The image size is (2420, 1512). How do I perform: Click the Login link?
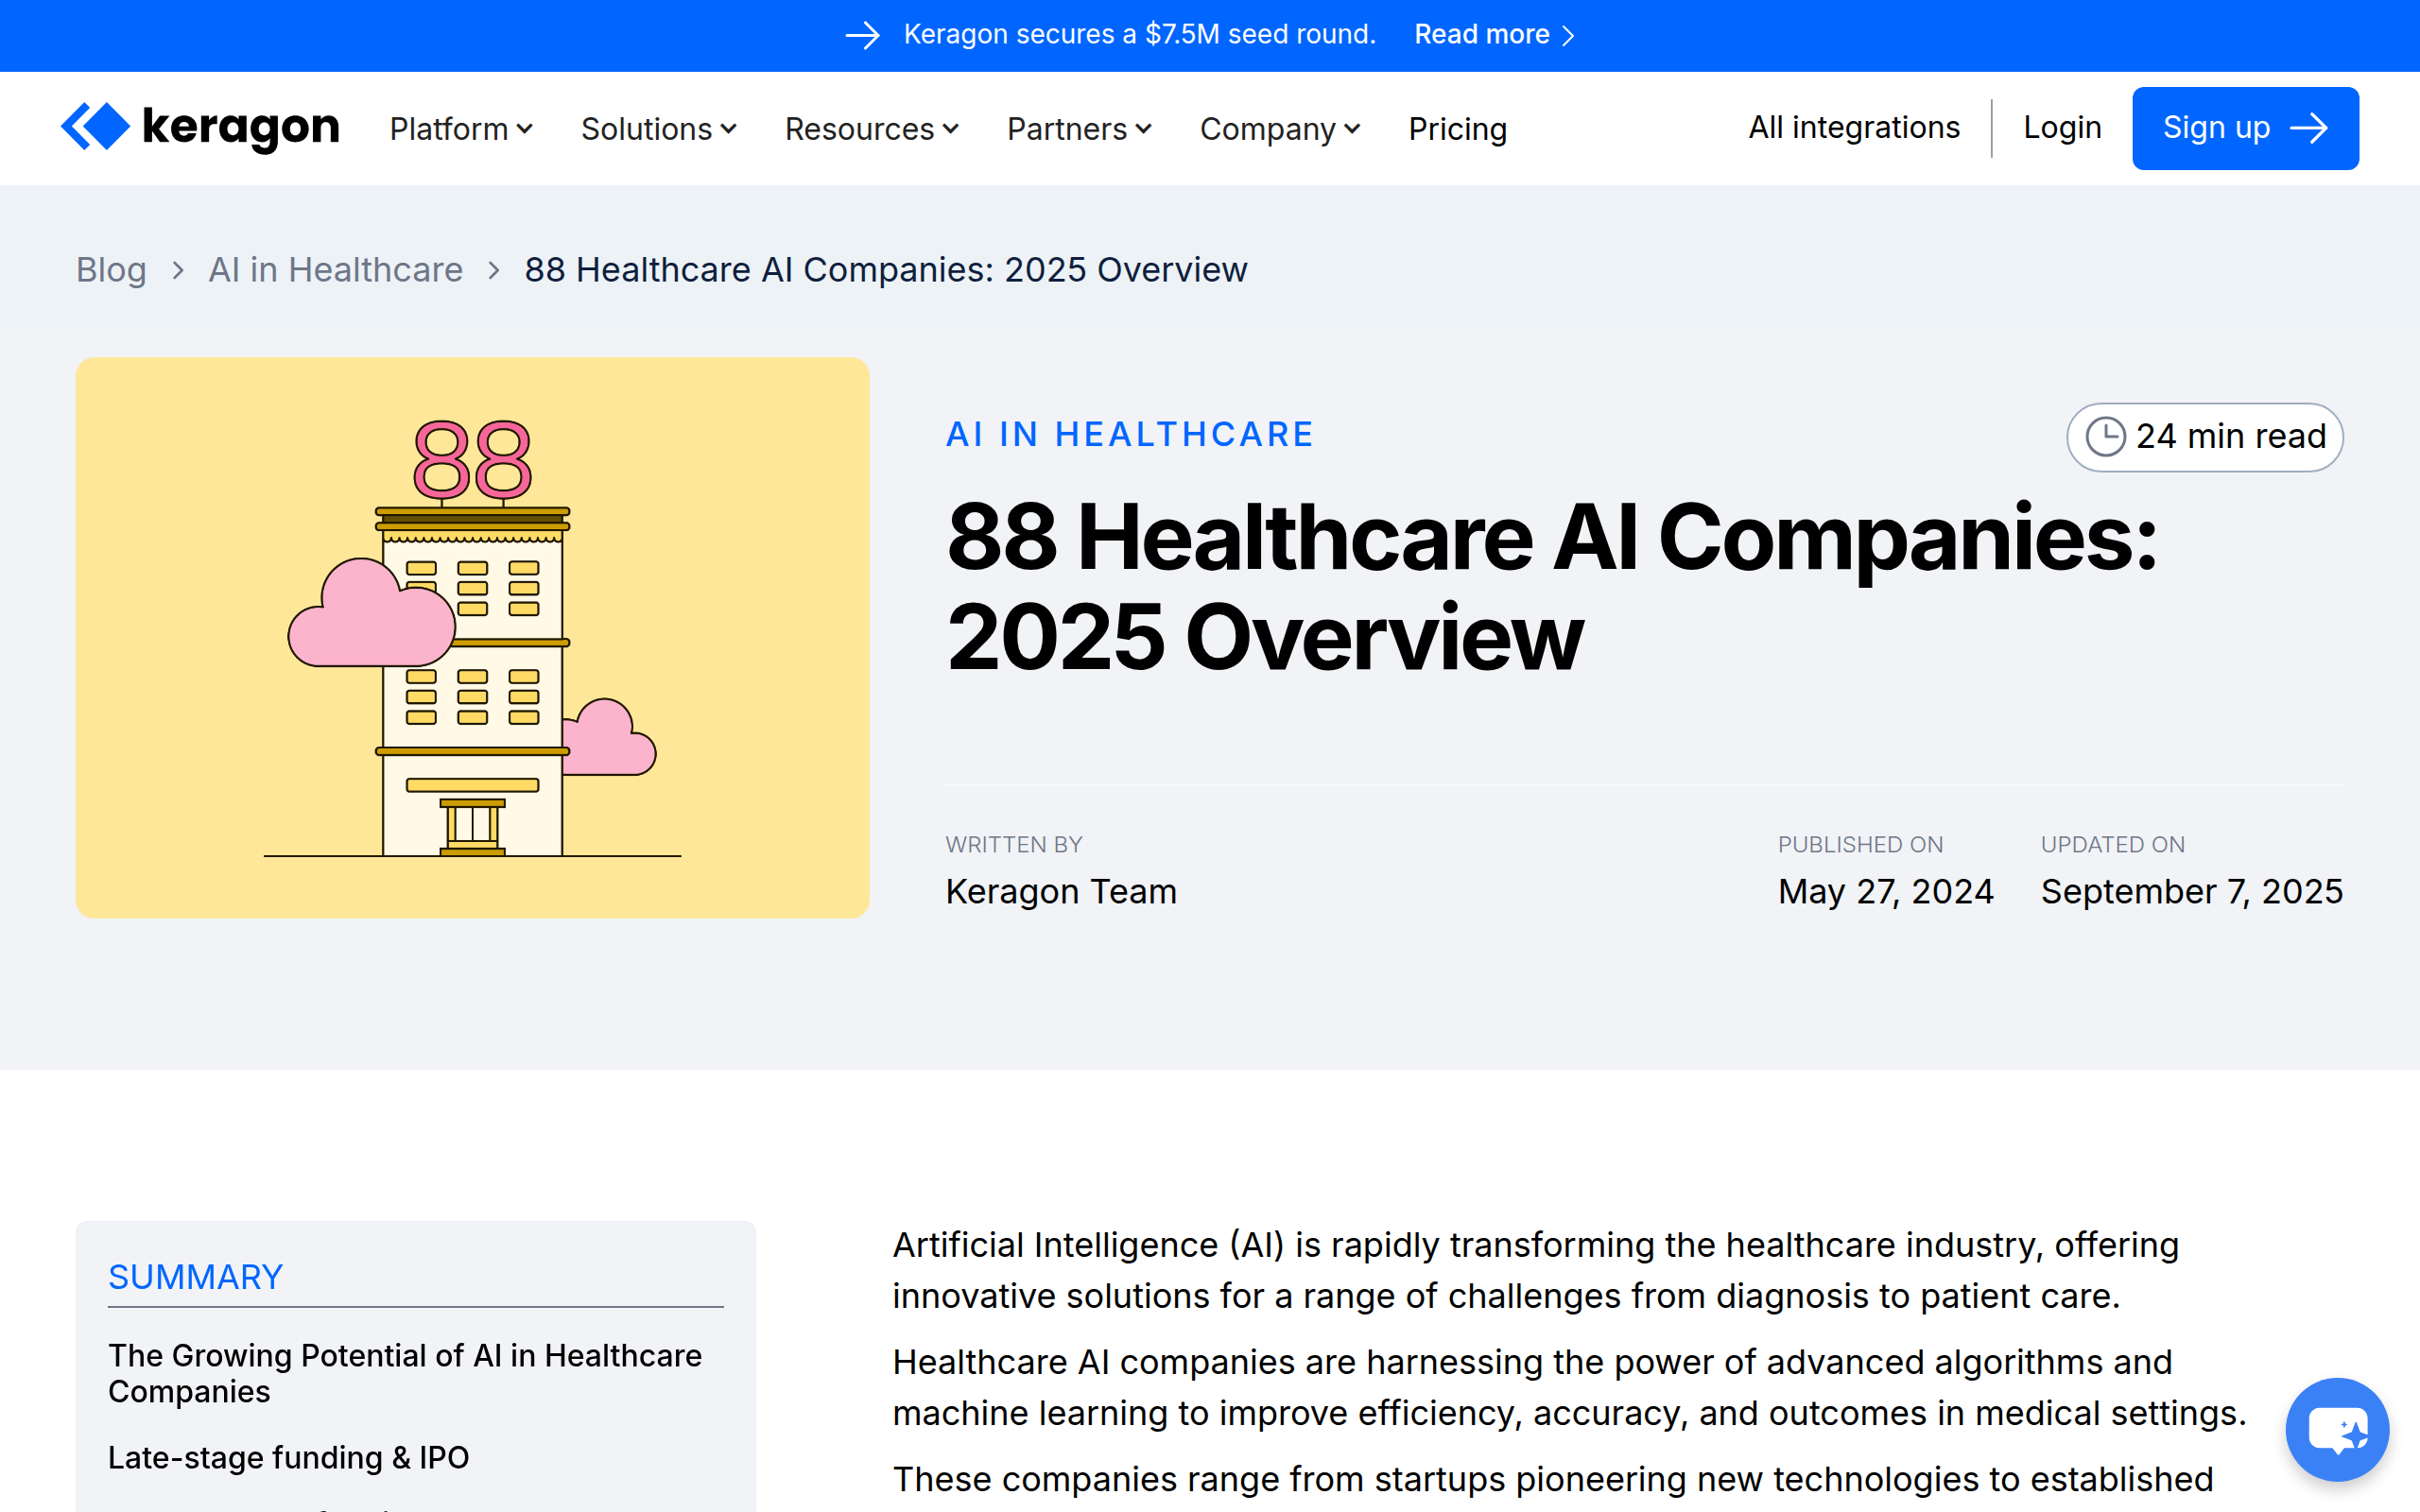tap(2062, 128)
